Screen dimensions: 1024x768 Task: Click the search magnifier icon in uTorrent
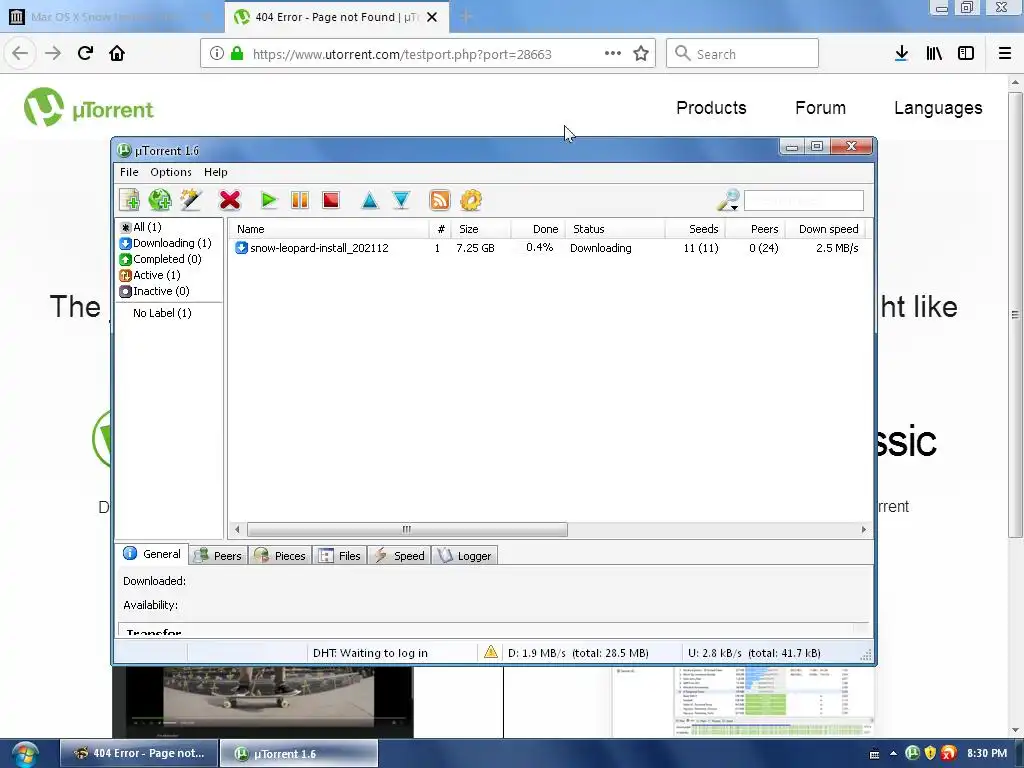point(728,200)
